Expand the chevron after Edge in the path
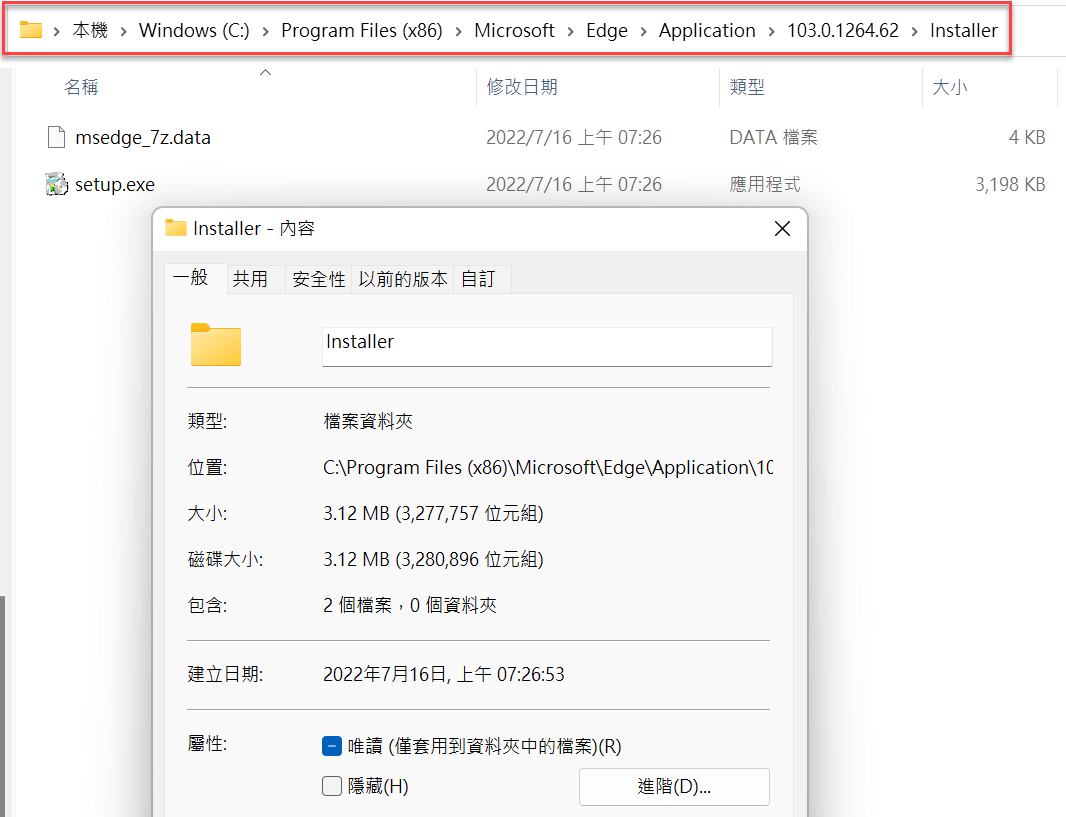 643,31
